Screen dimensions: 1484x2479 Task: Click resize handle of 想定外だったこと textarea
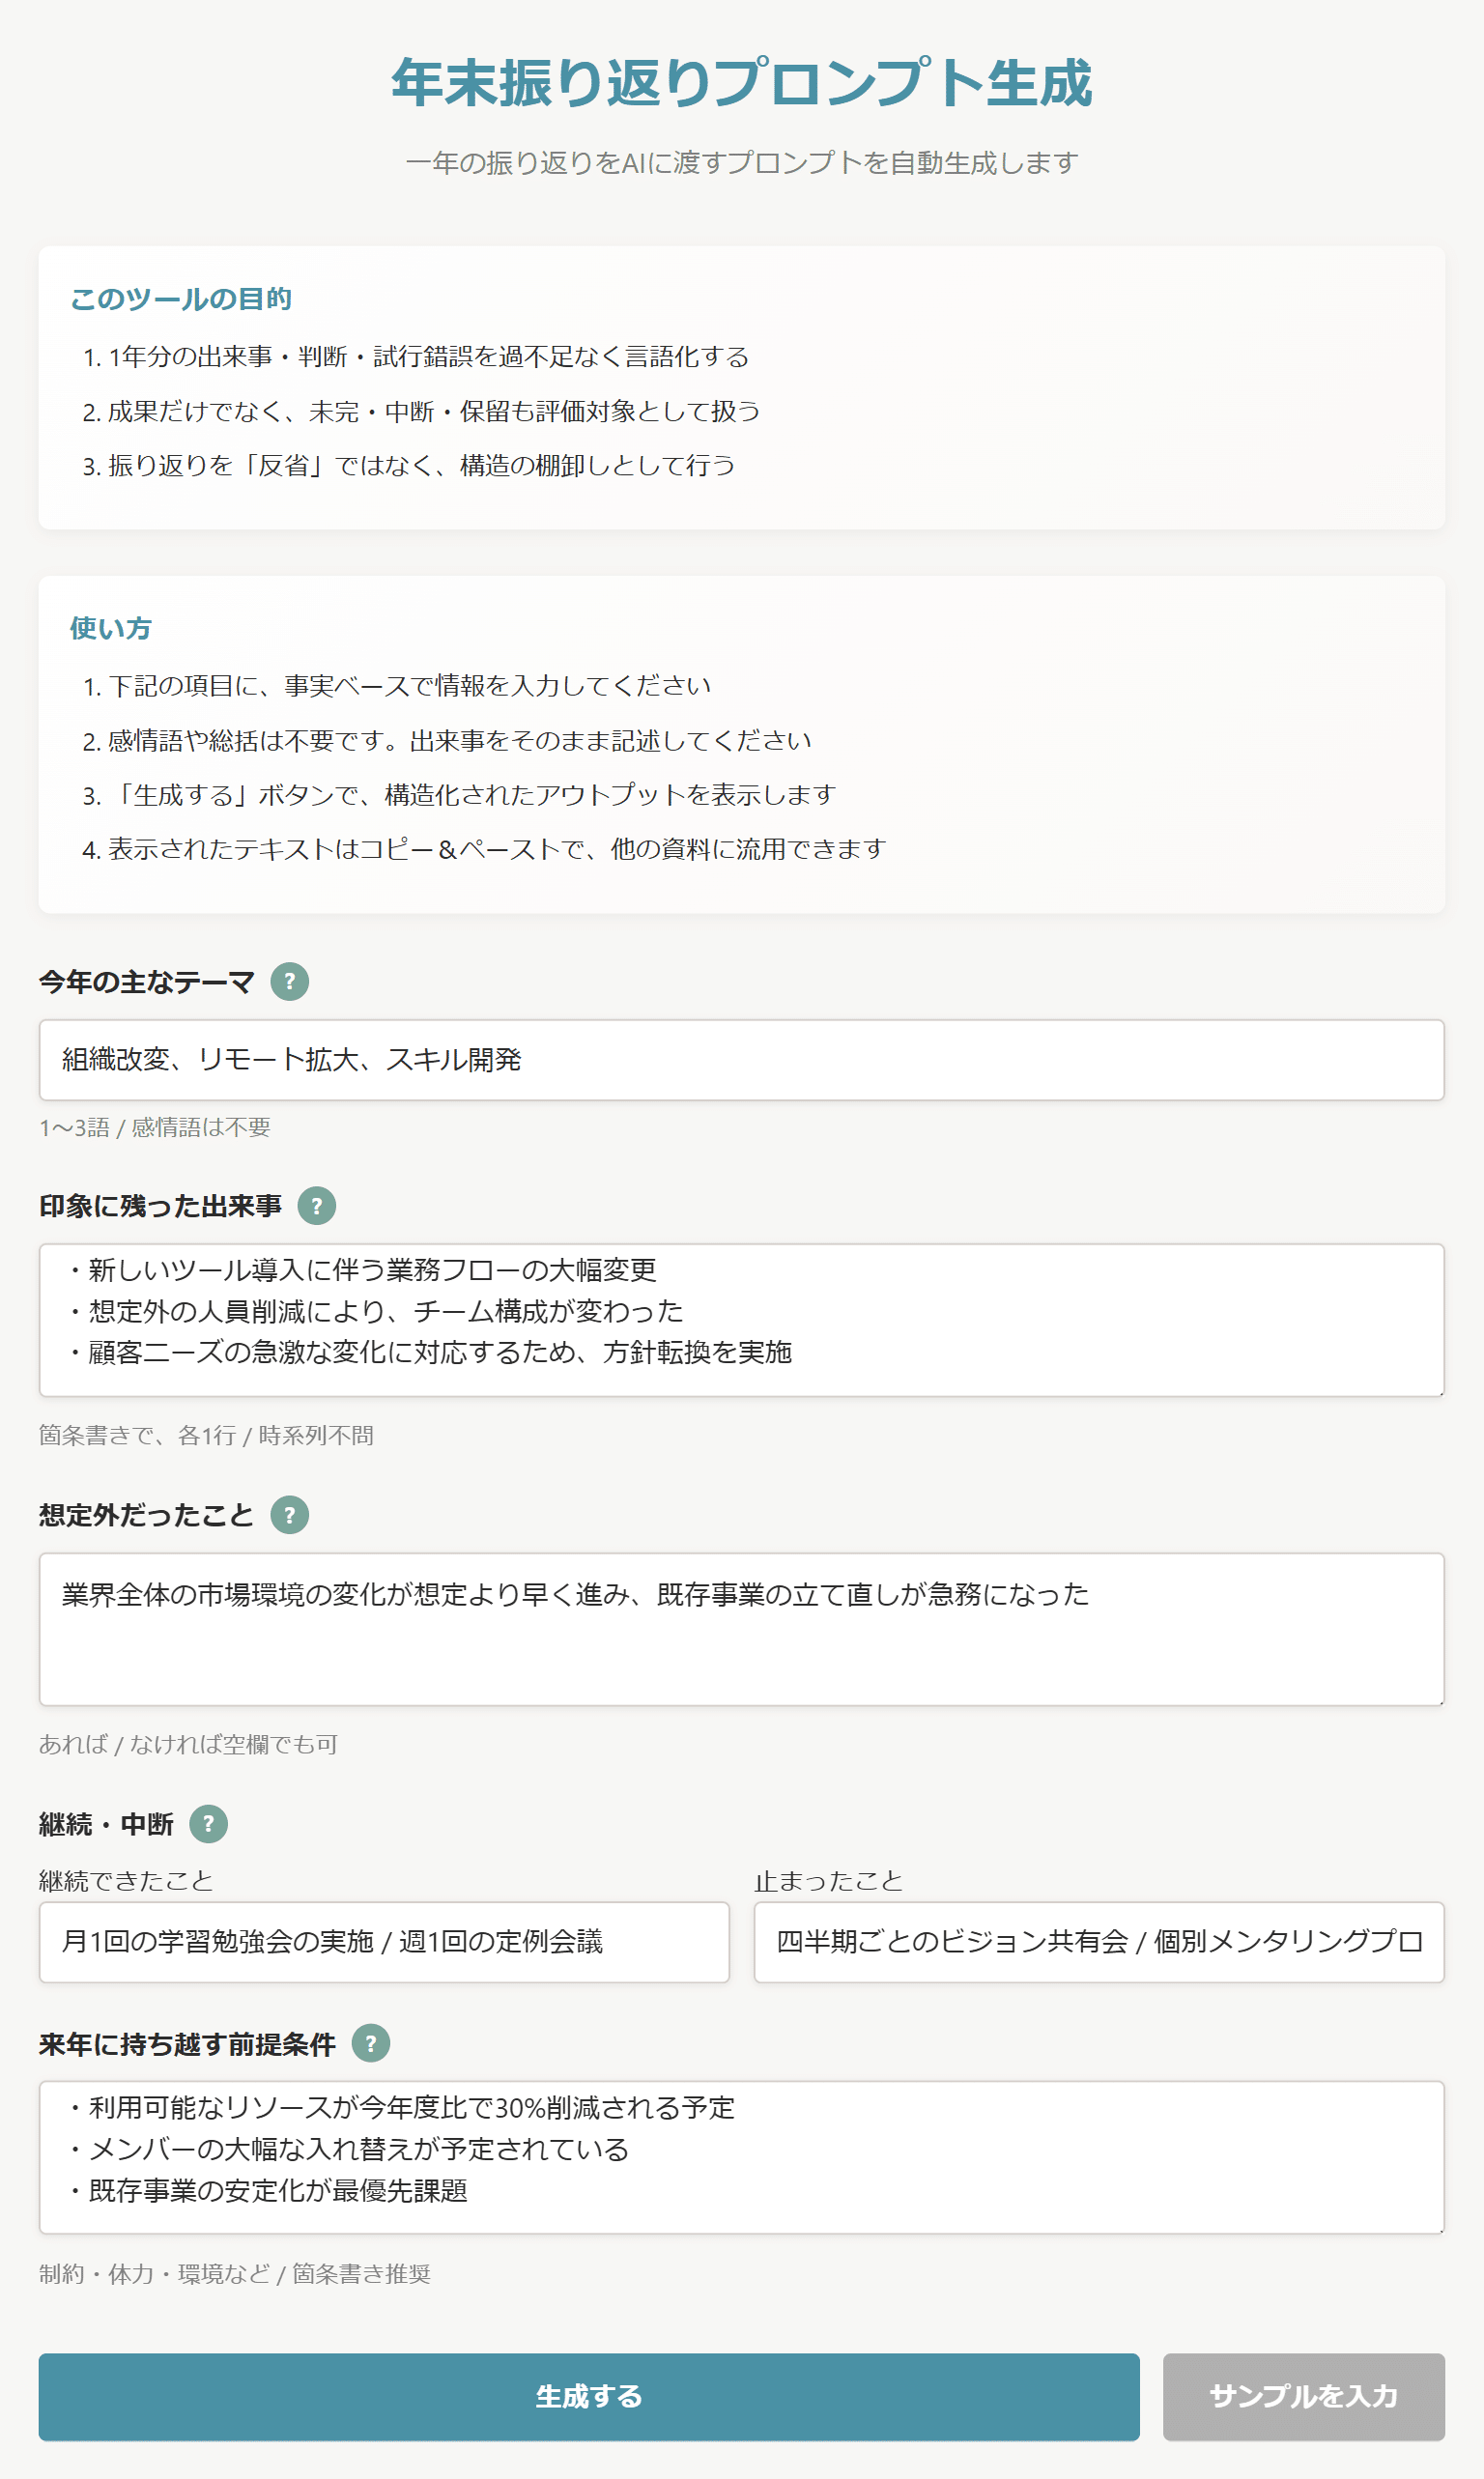point(1439,1700)
